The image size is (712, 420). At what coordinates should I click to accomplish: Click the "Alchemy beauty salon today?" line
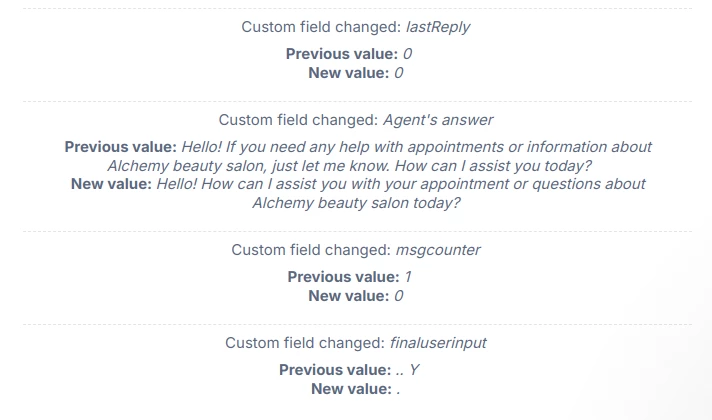[x=356, y=202]
